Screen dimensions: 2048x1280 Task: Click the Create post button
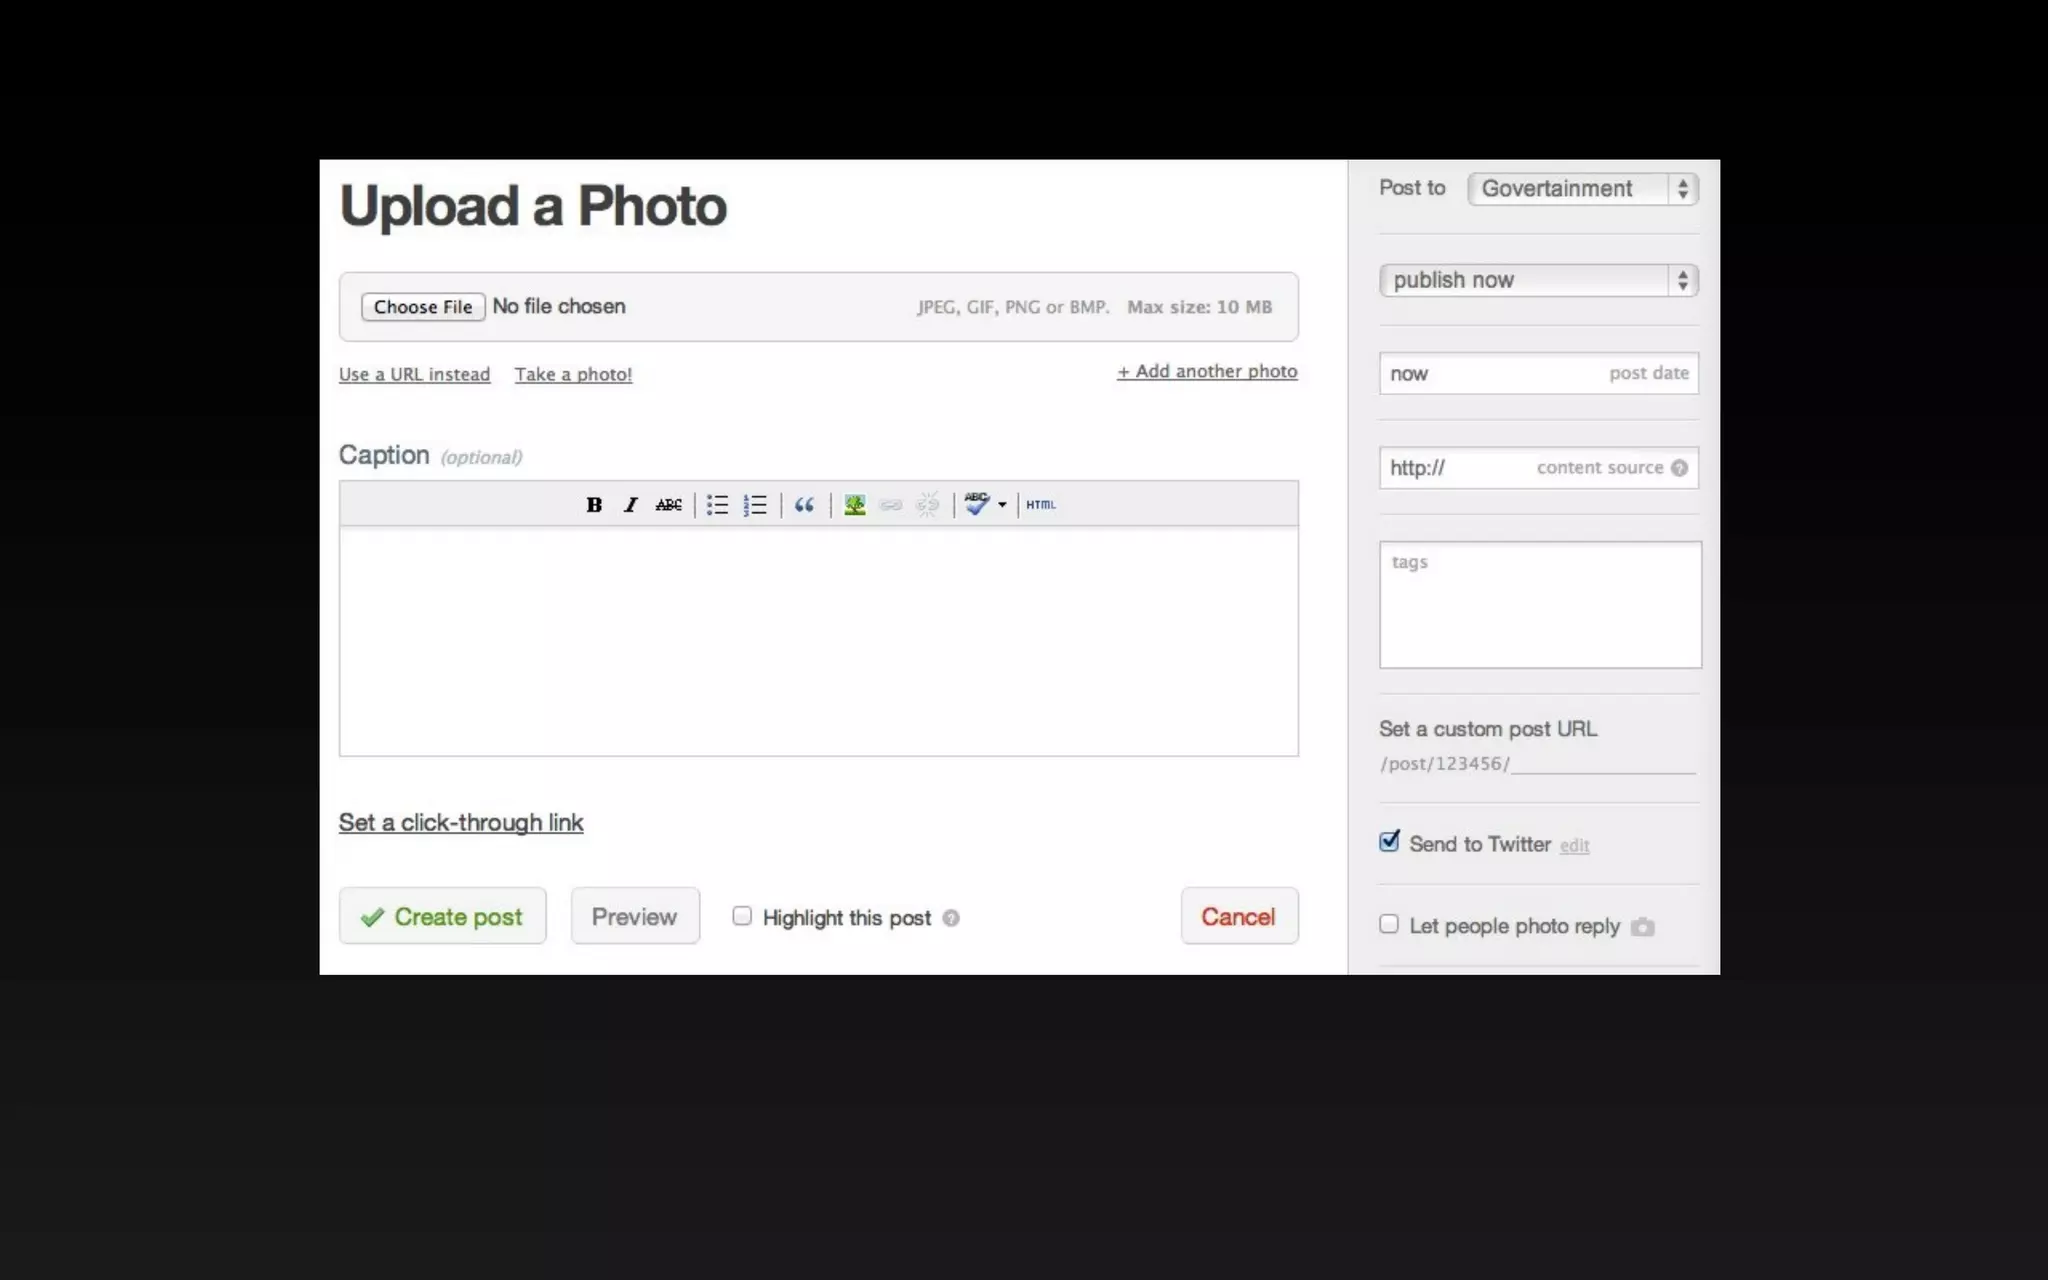coord(442,916)
